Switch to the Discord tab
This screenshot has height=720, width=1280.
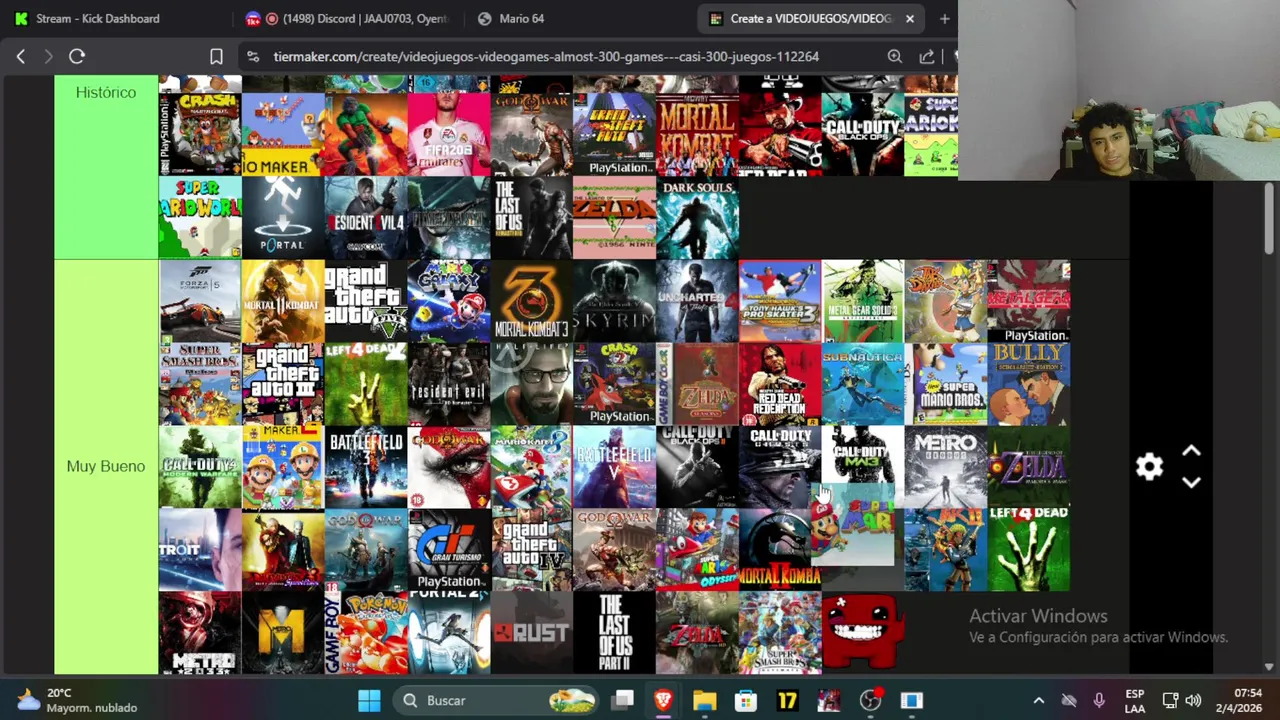pyautogui.click(x=347, y=18)
